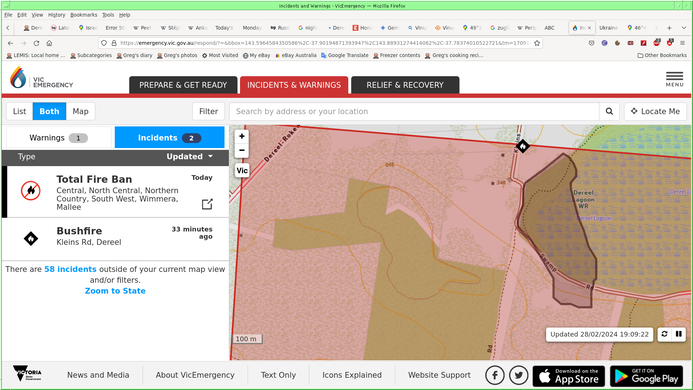
Task: Open a new browser tab
Action: [669, 27]
